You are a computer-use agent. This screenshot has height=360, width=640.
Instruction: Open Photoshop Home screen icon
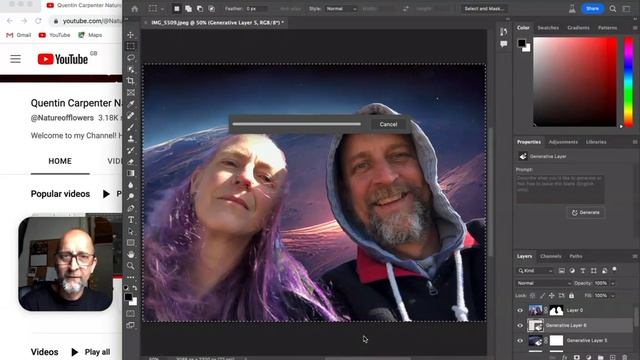tap(135, 9)
